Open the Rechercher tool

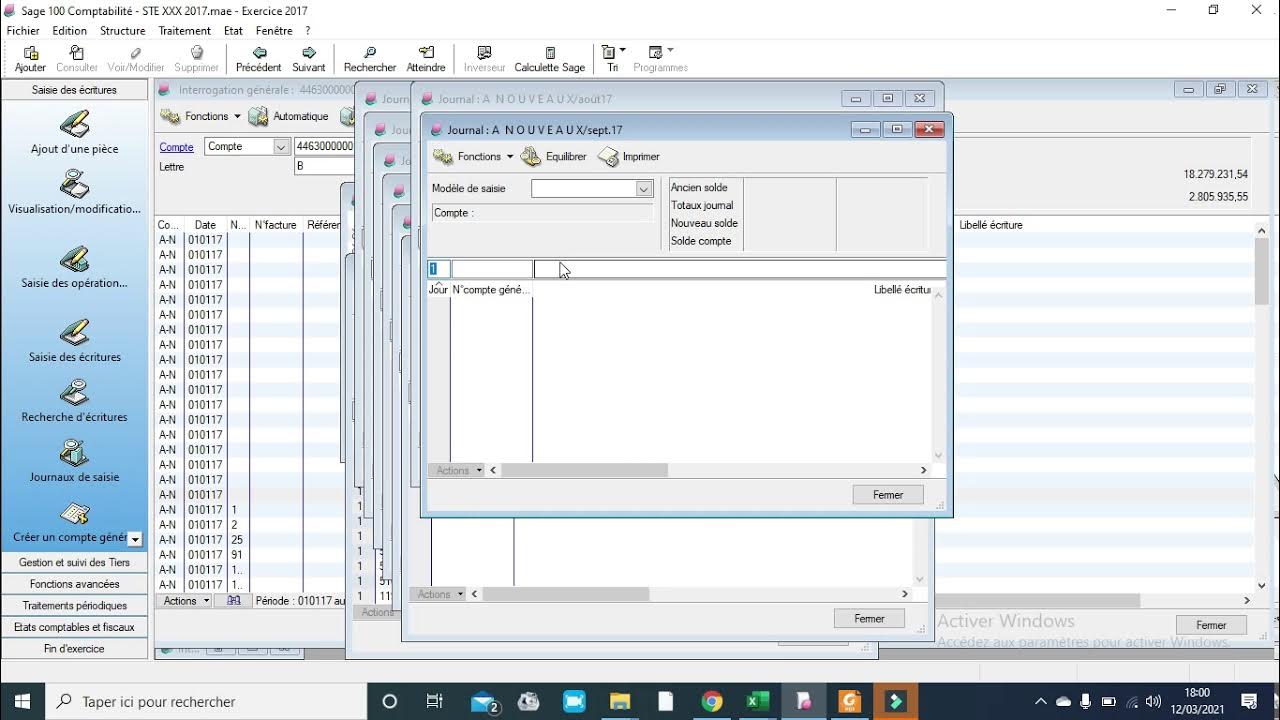coord(370,59)
